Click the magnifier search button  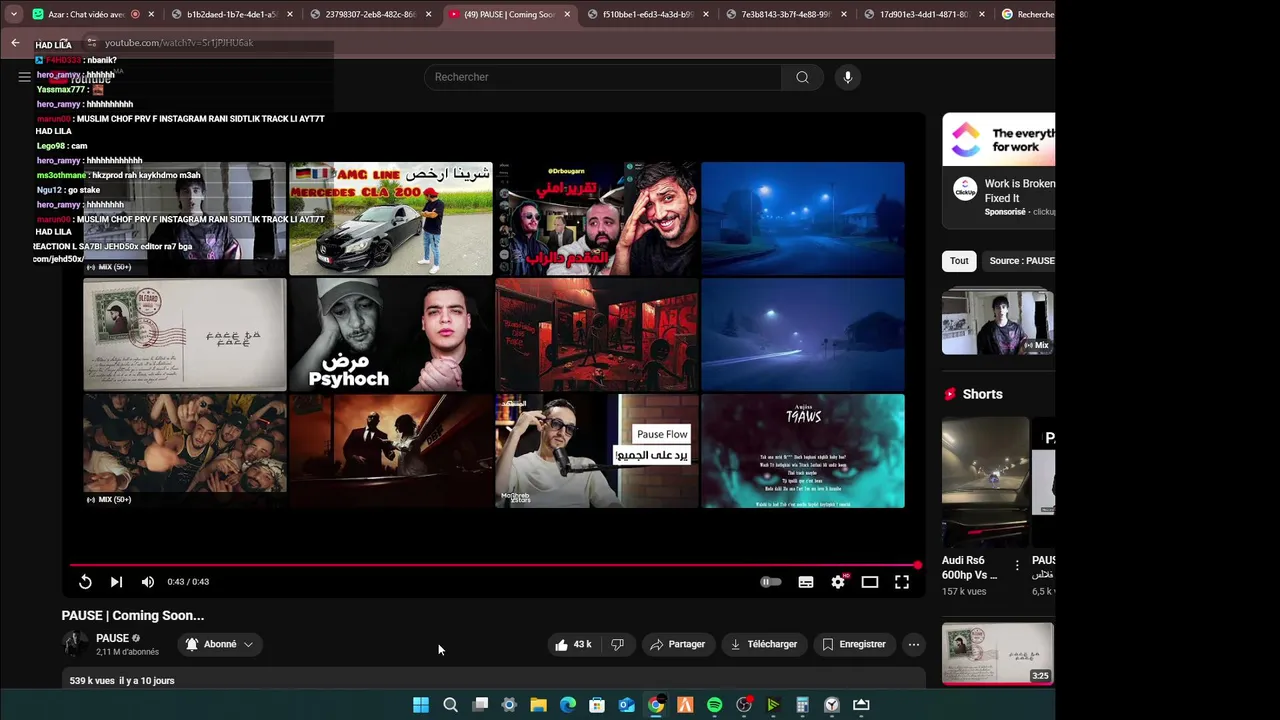(x=802, y=77)
